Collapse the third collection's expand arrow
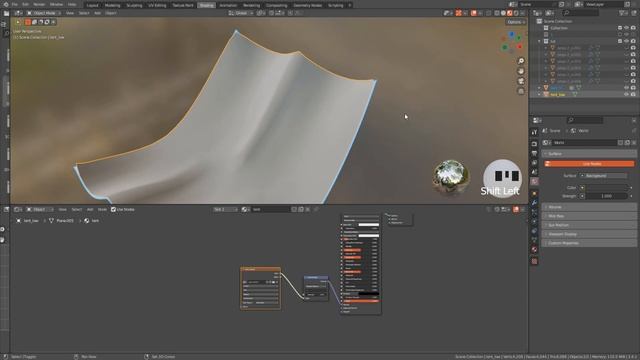Screen dimensions: 640x360 [539, 41]
